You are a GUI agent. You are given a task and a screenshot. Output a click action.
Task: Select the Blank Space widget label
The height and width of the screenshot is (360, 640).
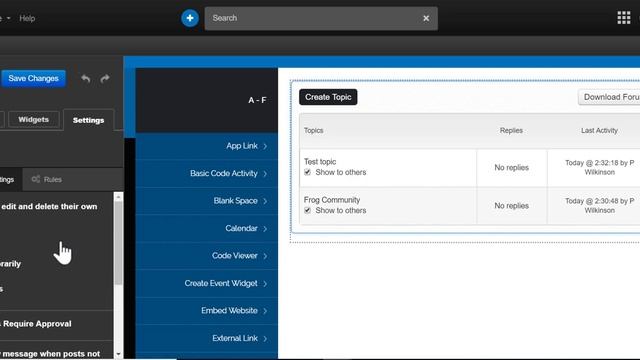(236, 201)
